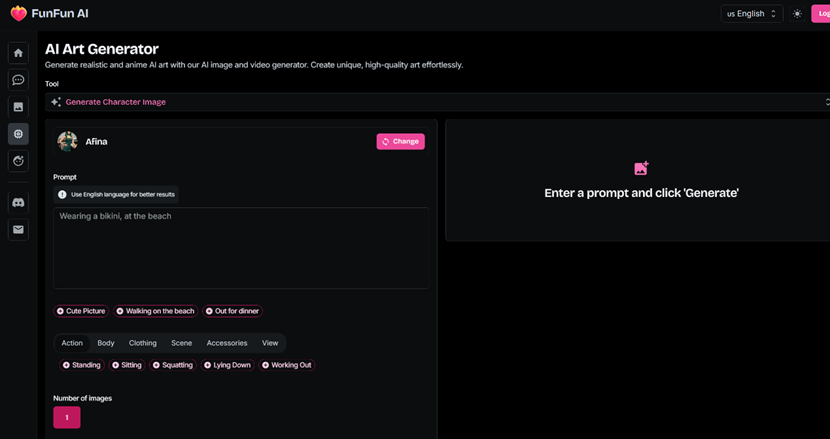The height and width of the screenshot is (439, 830).
Task: Click into the Prompt text area
Action: [241, 248]
